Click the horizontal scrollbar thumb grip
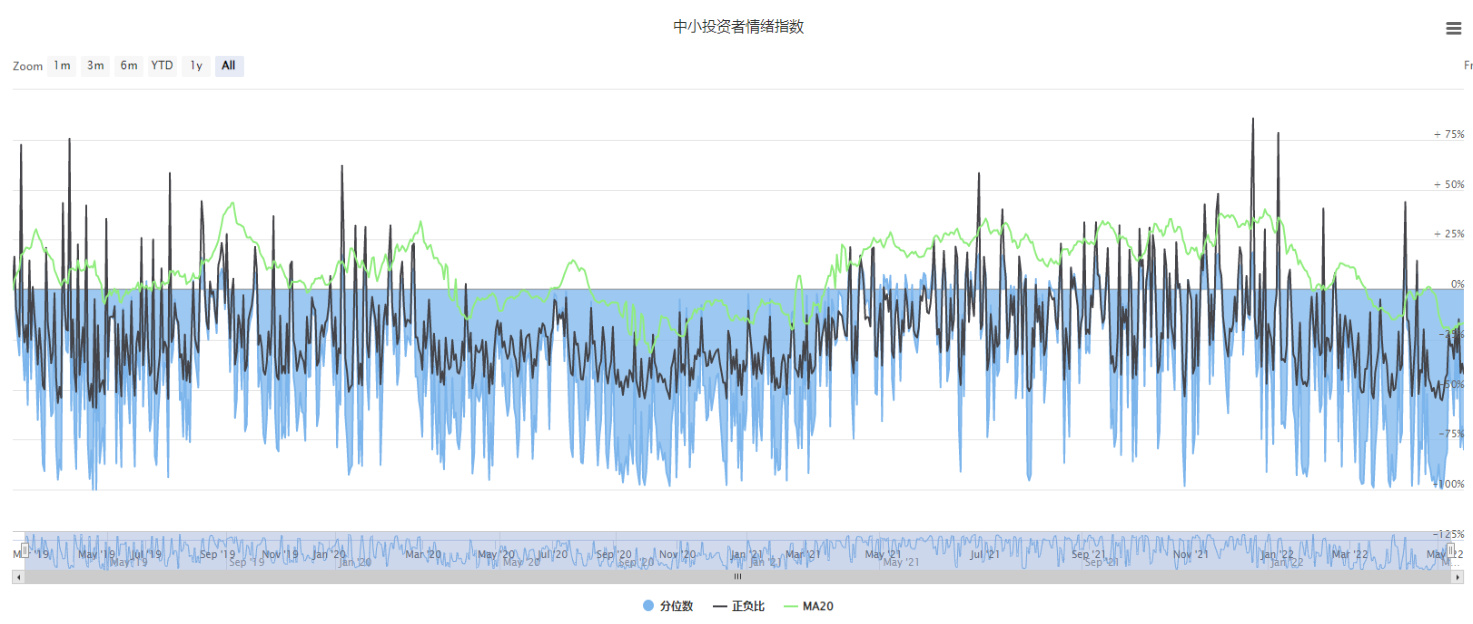This screenshot has height=624, width=1473. (x=738, y=577)
